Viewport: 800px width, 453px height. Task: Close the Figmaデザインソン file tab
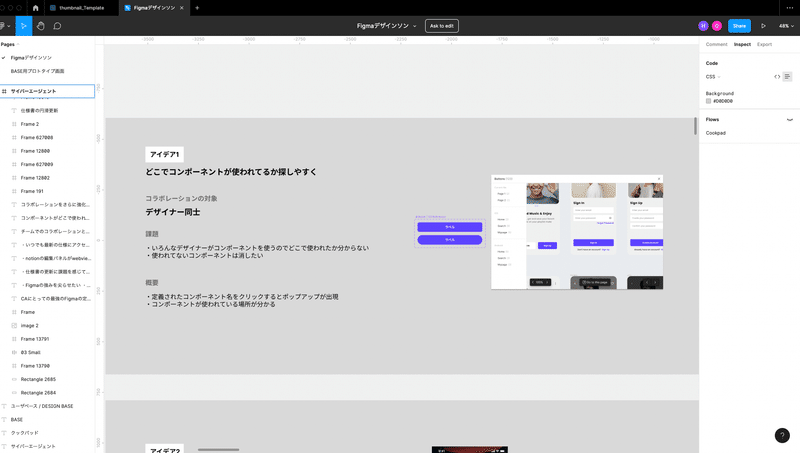click(182, 8)
